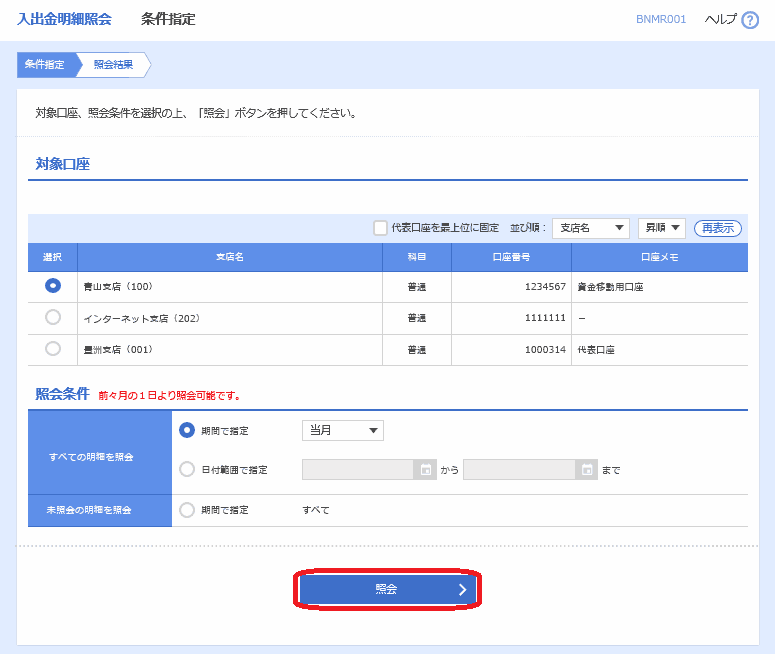The width and height of the screenshot is (775, 660).
Task: Enable the 代表口座を最上位に固定 checkbox
Action: tap(380, 228)
